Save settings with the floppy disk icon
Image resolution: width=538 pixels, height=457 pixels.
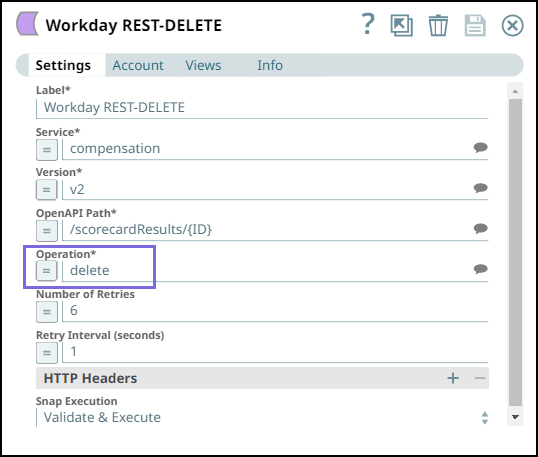pyautogui.click(x=475, y=25)
